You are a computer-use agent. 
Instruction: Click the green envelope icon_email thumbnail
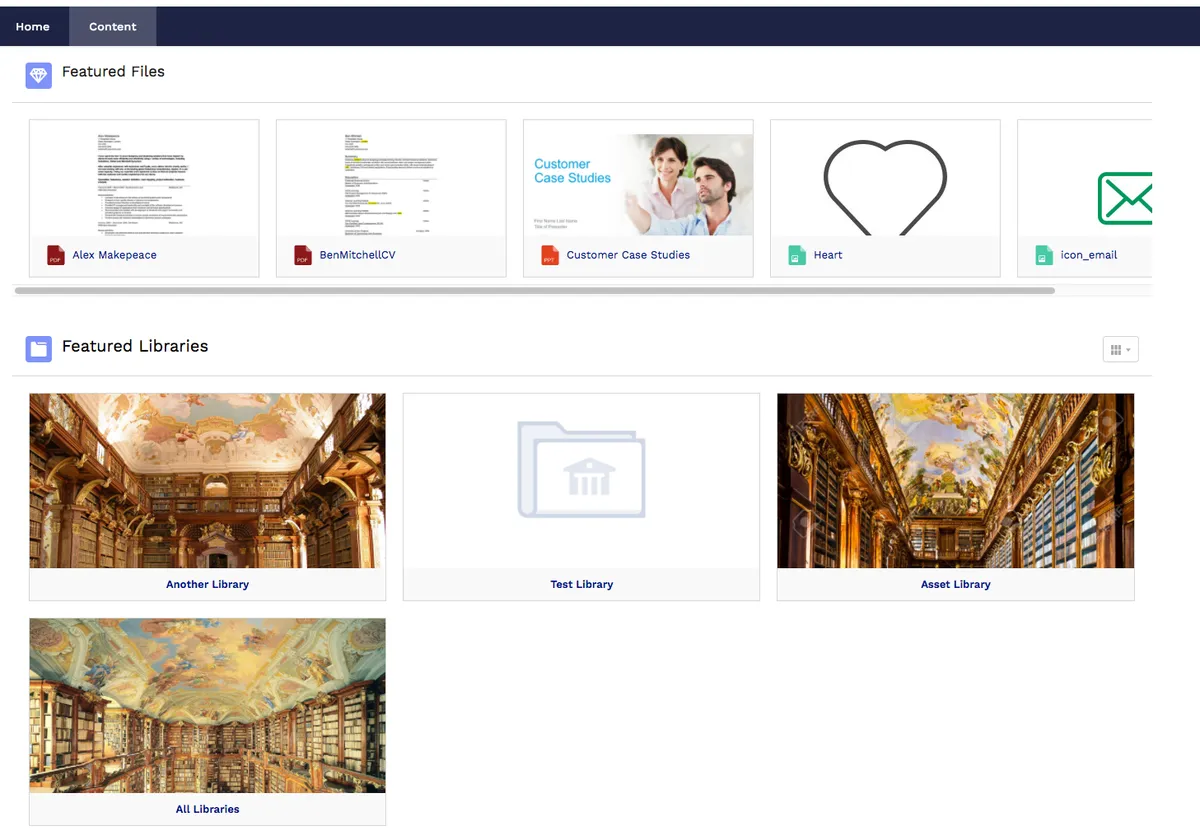[x=1125, y=198]
